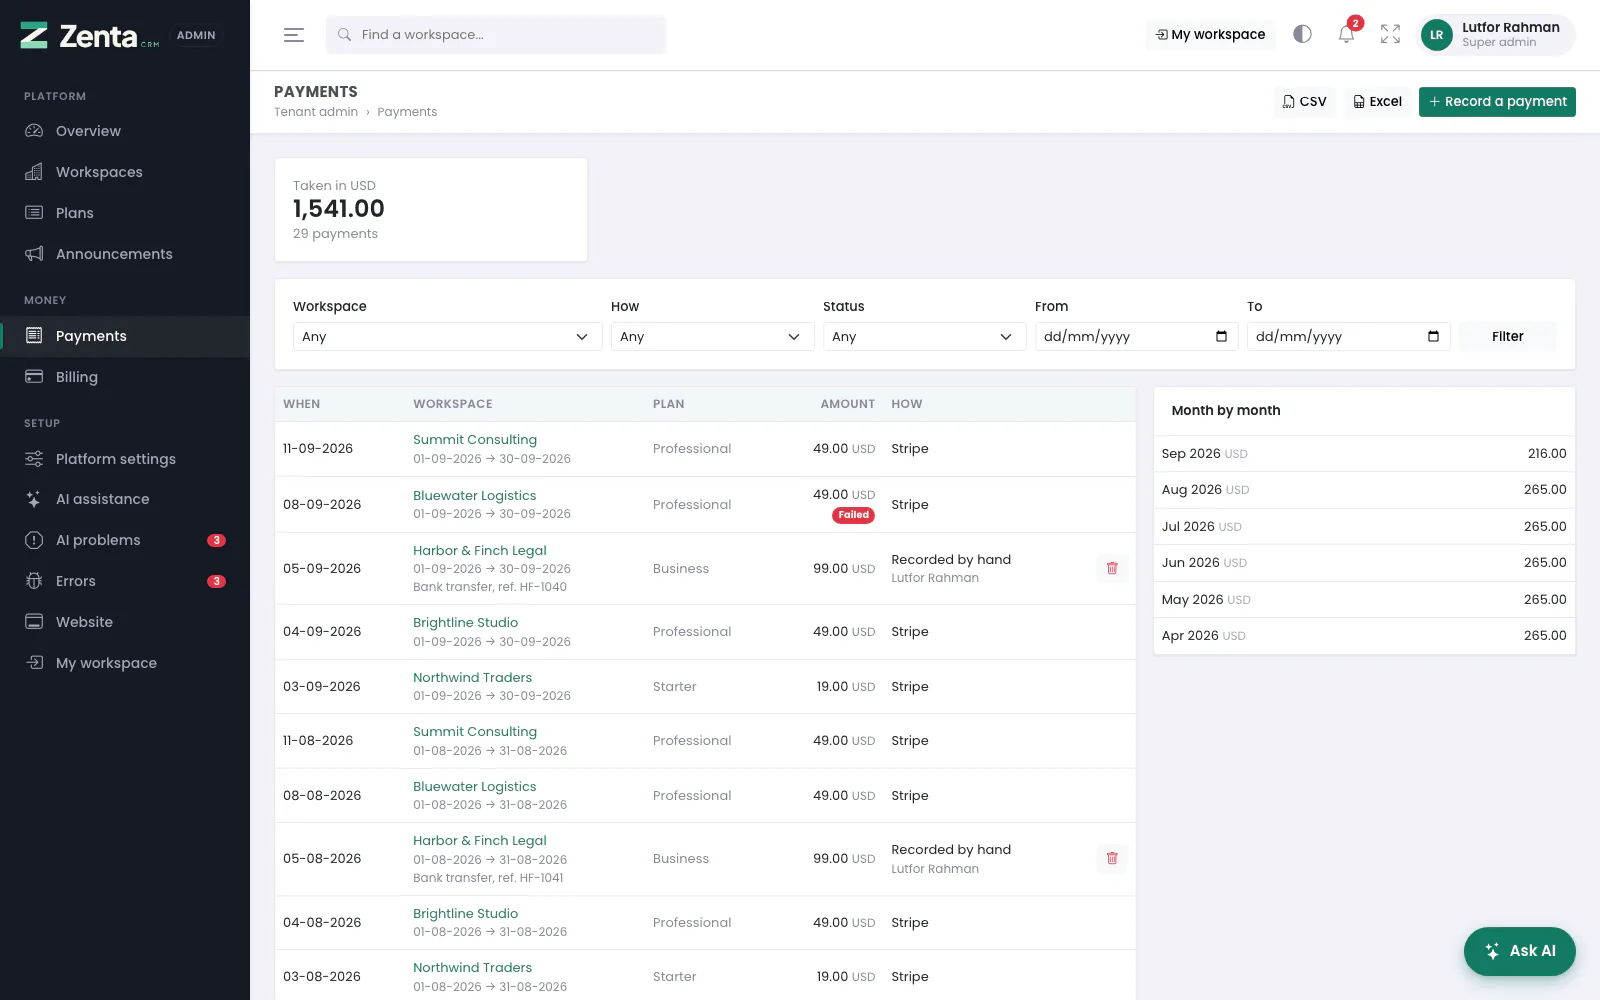Expand the How filter dropdown
This screenshot has height=1000, width=1600.
pos(712,336)
